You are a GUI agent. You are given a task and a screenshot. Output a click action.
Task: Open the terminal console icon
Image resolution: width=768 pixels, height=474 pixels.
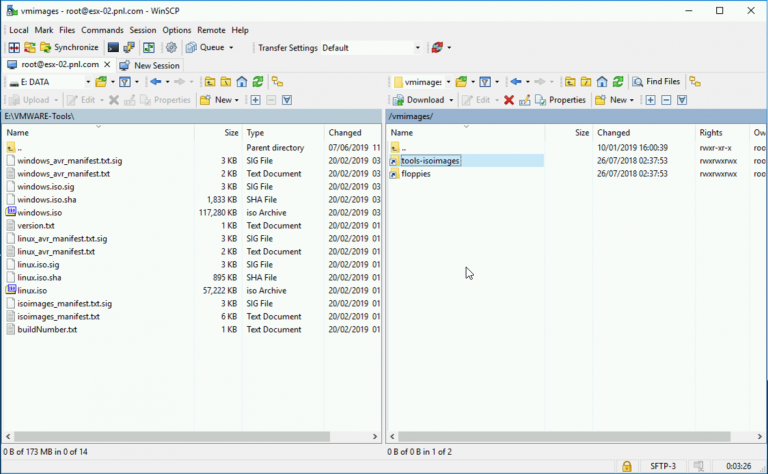113,47
